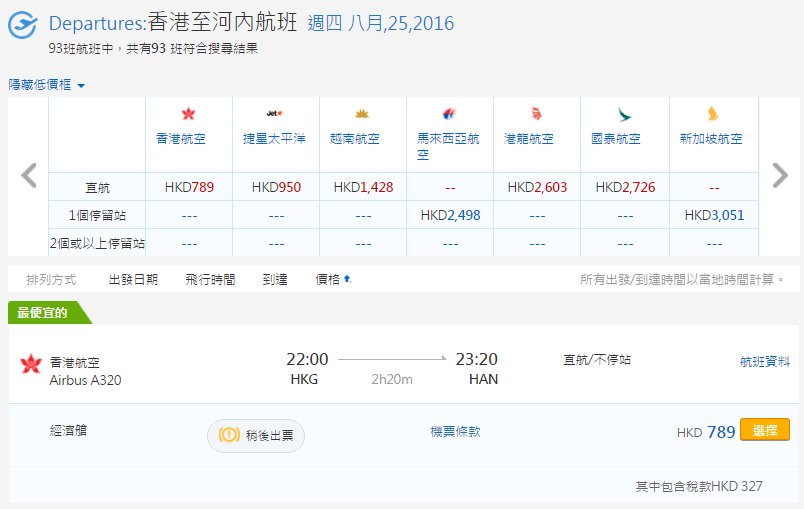Open the 港龍航空 airline link
Viewport: 804px width, 509px height.
[x=529, y=138]
